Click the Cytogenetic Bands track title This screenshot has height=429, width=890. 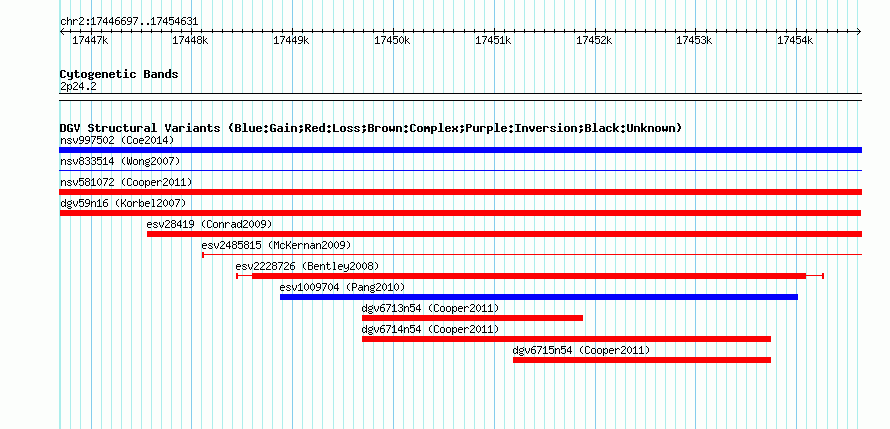(x=119, y=74)
